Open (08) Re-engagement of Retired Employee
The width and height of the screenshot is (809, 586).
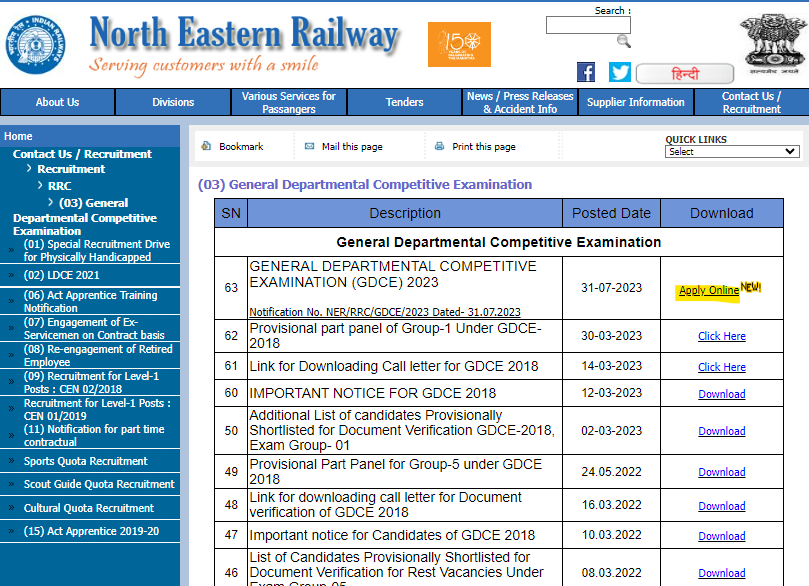(98, 355)
